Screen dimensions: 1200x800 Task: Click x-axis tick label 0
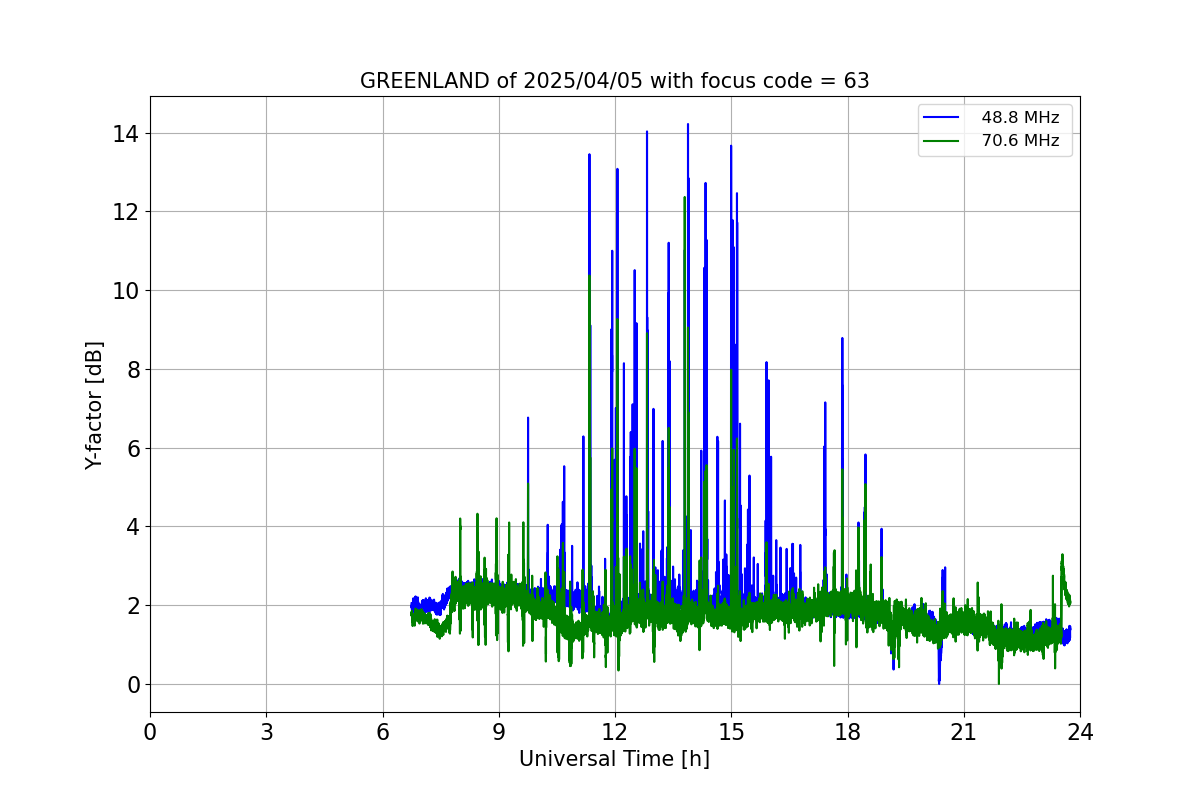(150, 732)
